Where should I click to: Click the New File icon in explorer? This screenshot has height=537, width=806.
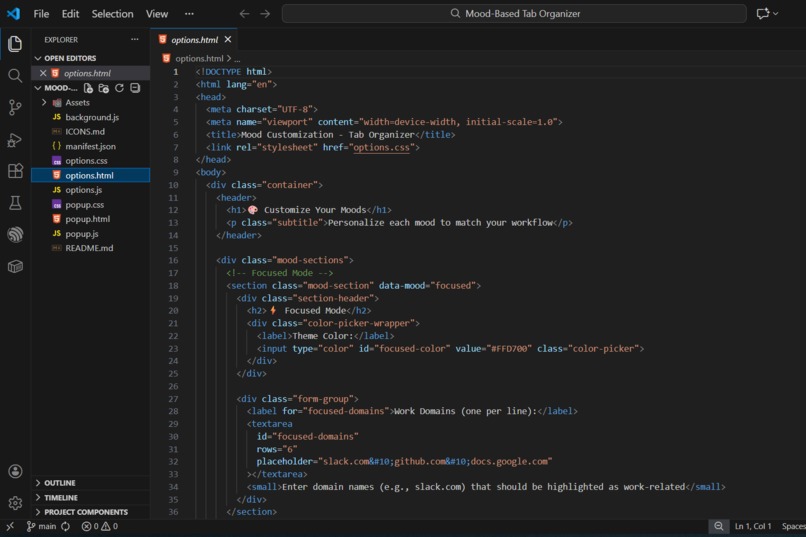88,88
